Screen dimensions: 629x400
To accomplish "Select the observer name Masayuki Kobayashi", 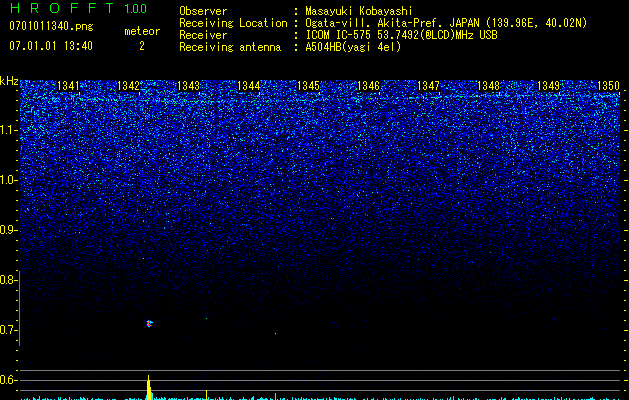I will pos(359,11).
